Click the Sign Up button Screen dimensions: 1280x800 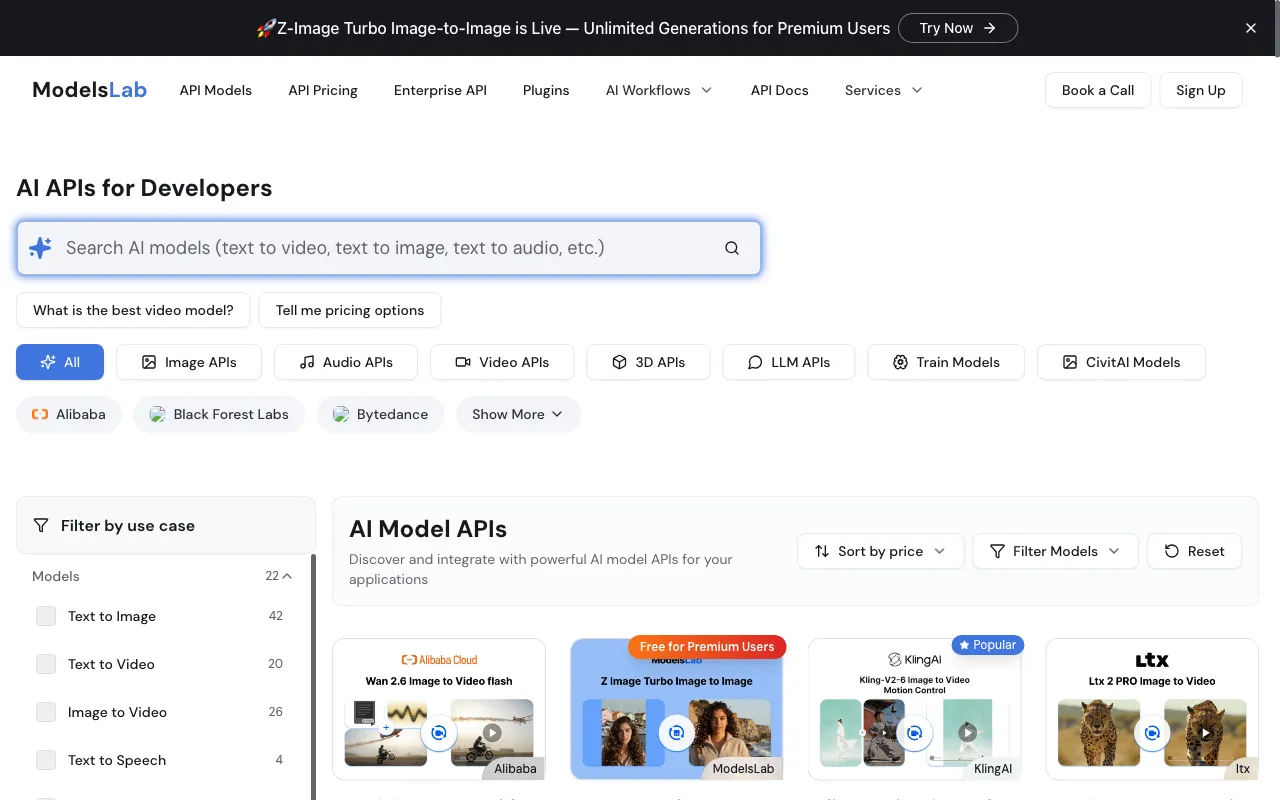[x=1201, y=90]
